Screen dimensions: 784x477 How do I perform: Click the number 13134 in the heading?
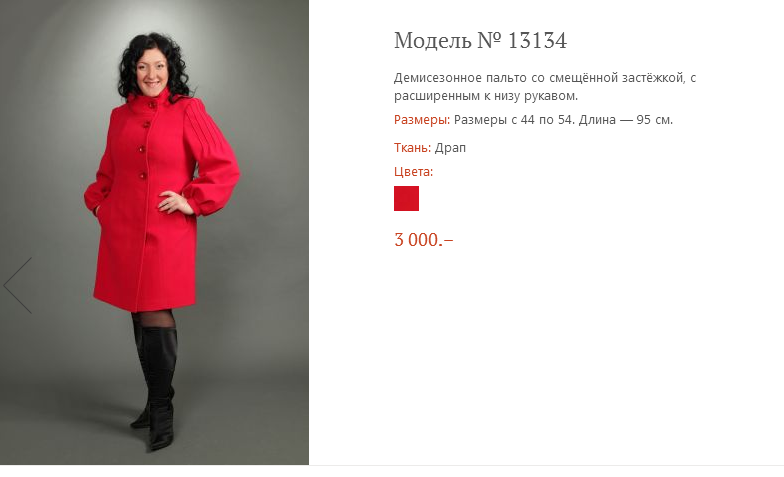tap(537, 40)
